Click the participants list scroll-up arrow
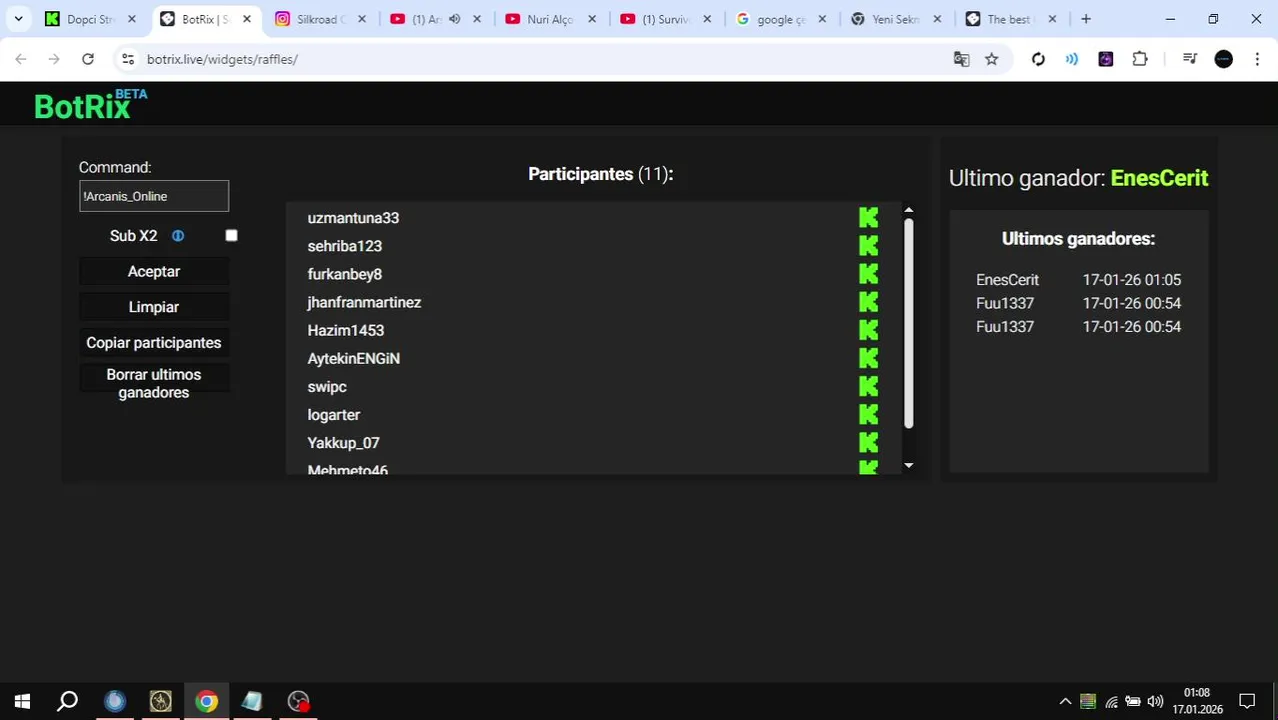 (908, 210)
